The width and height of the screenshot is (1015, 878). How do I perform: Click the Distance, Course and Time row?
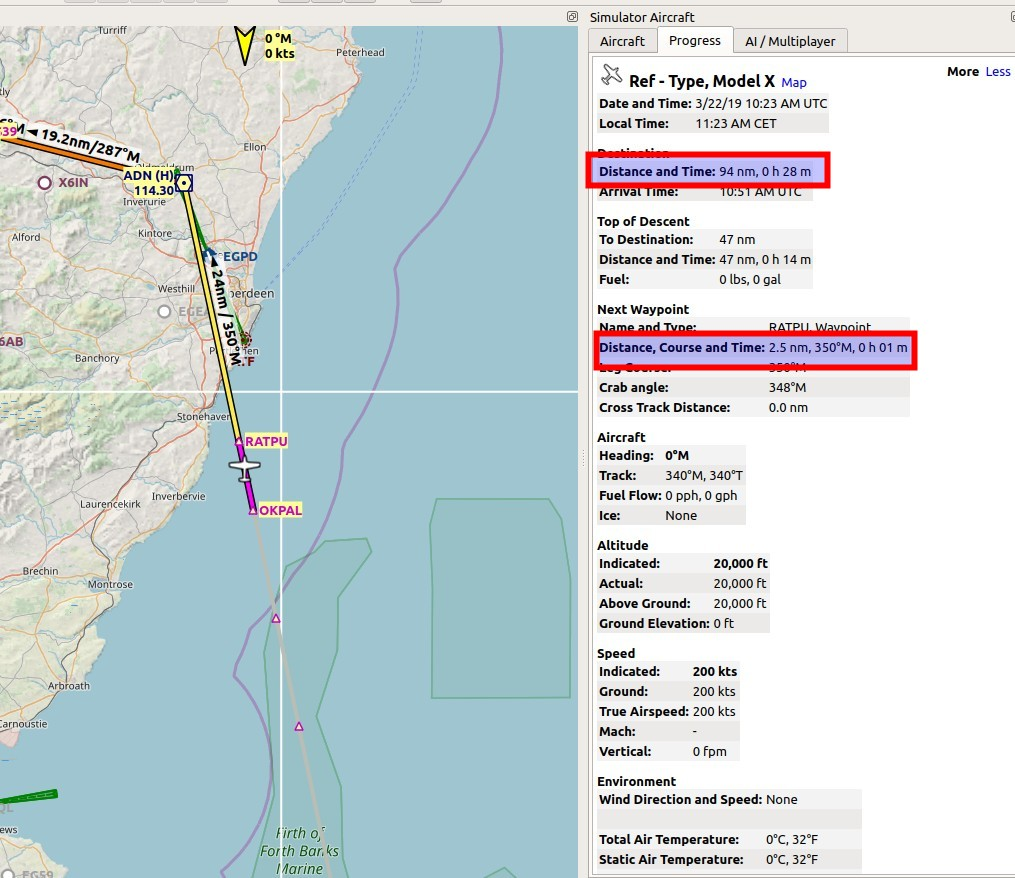tap(753, 348)
